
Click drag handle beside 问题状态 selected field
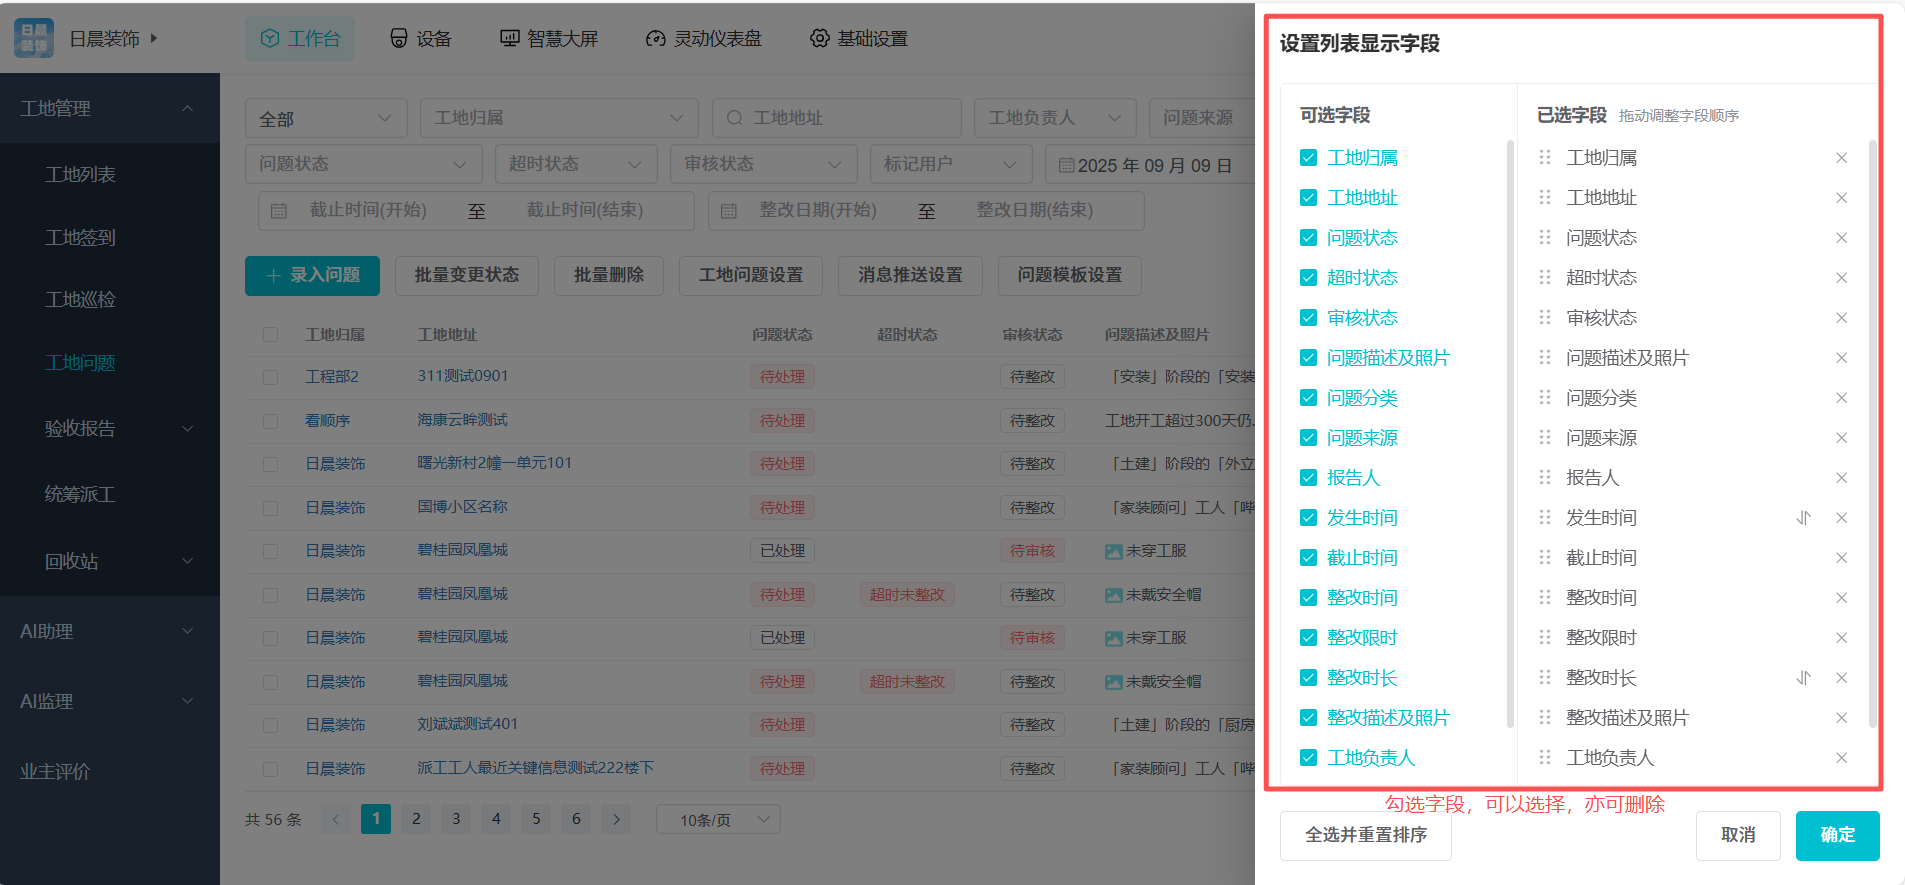[x=1545, y=238]
